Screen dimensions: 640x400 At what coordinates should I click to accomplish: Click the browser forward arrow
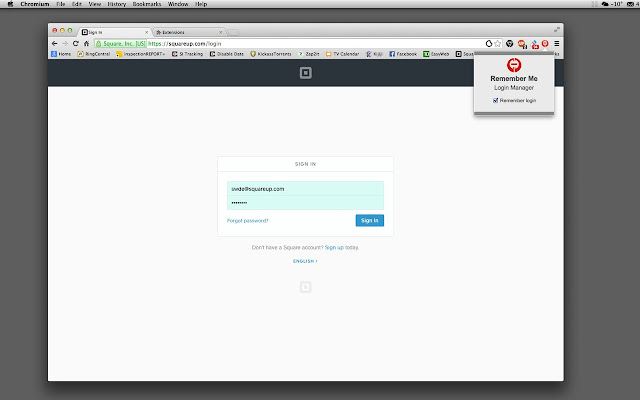tap(65, 43)
